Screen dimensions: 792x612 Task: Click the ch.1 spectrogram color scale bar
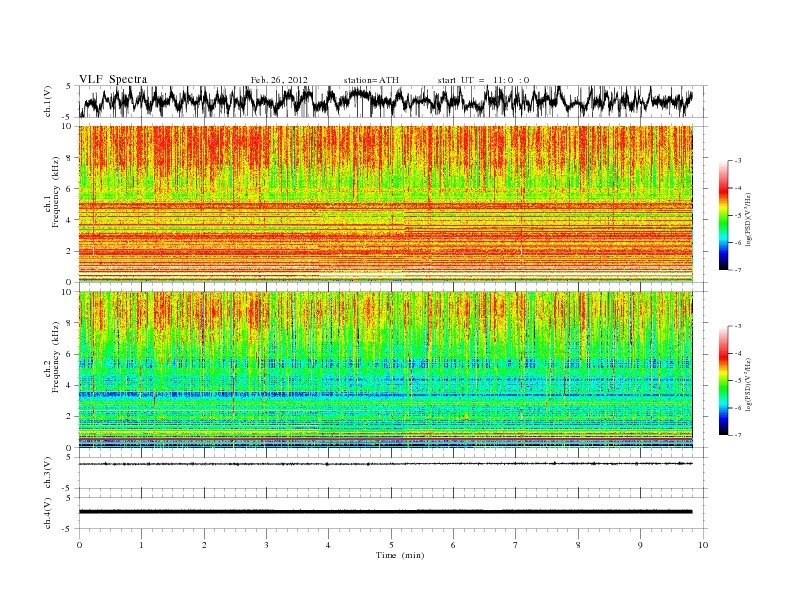click(x=724, y=215)
